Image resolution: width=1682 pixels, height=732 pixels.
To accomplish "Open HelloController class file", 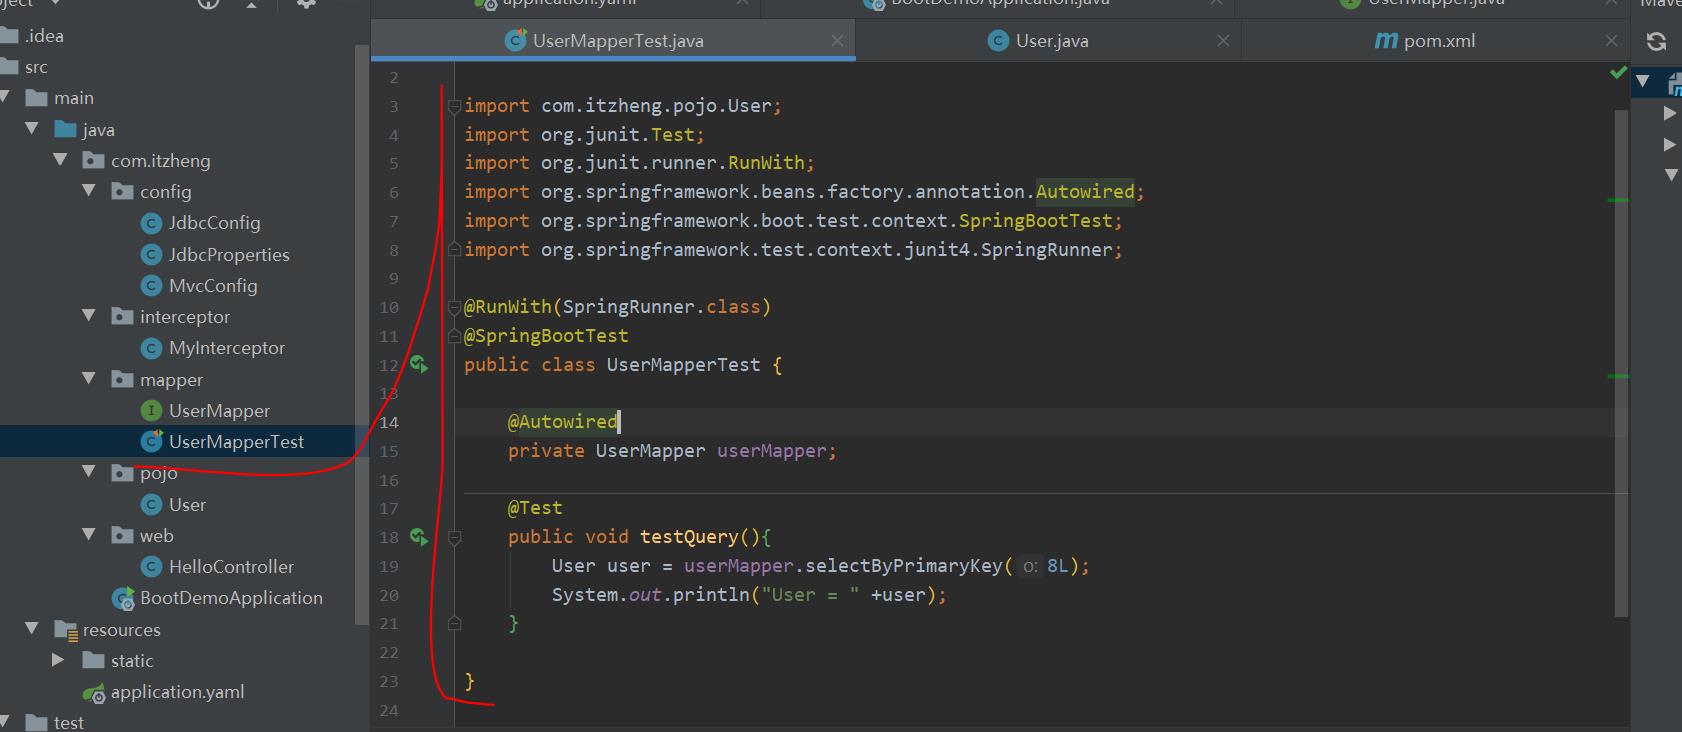I will [x=231, y=566].
